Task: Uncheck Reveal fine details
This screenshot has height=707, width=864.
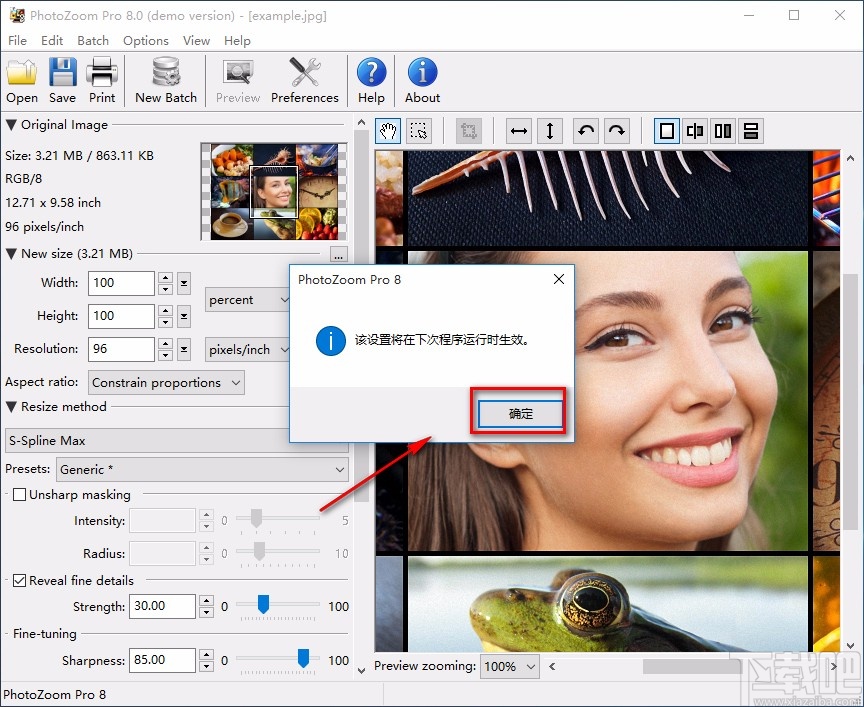Action: [x=20, y=580]
